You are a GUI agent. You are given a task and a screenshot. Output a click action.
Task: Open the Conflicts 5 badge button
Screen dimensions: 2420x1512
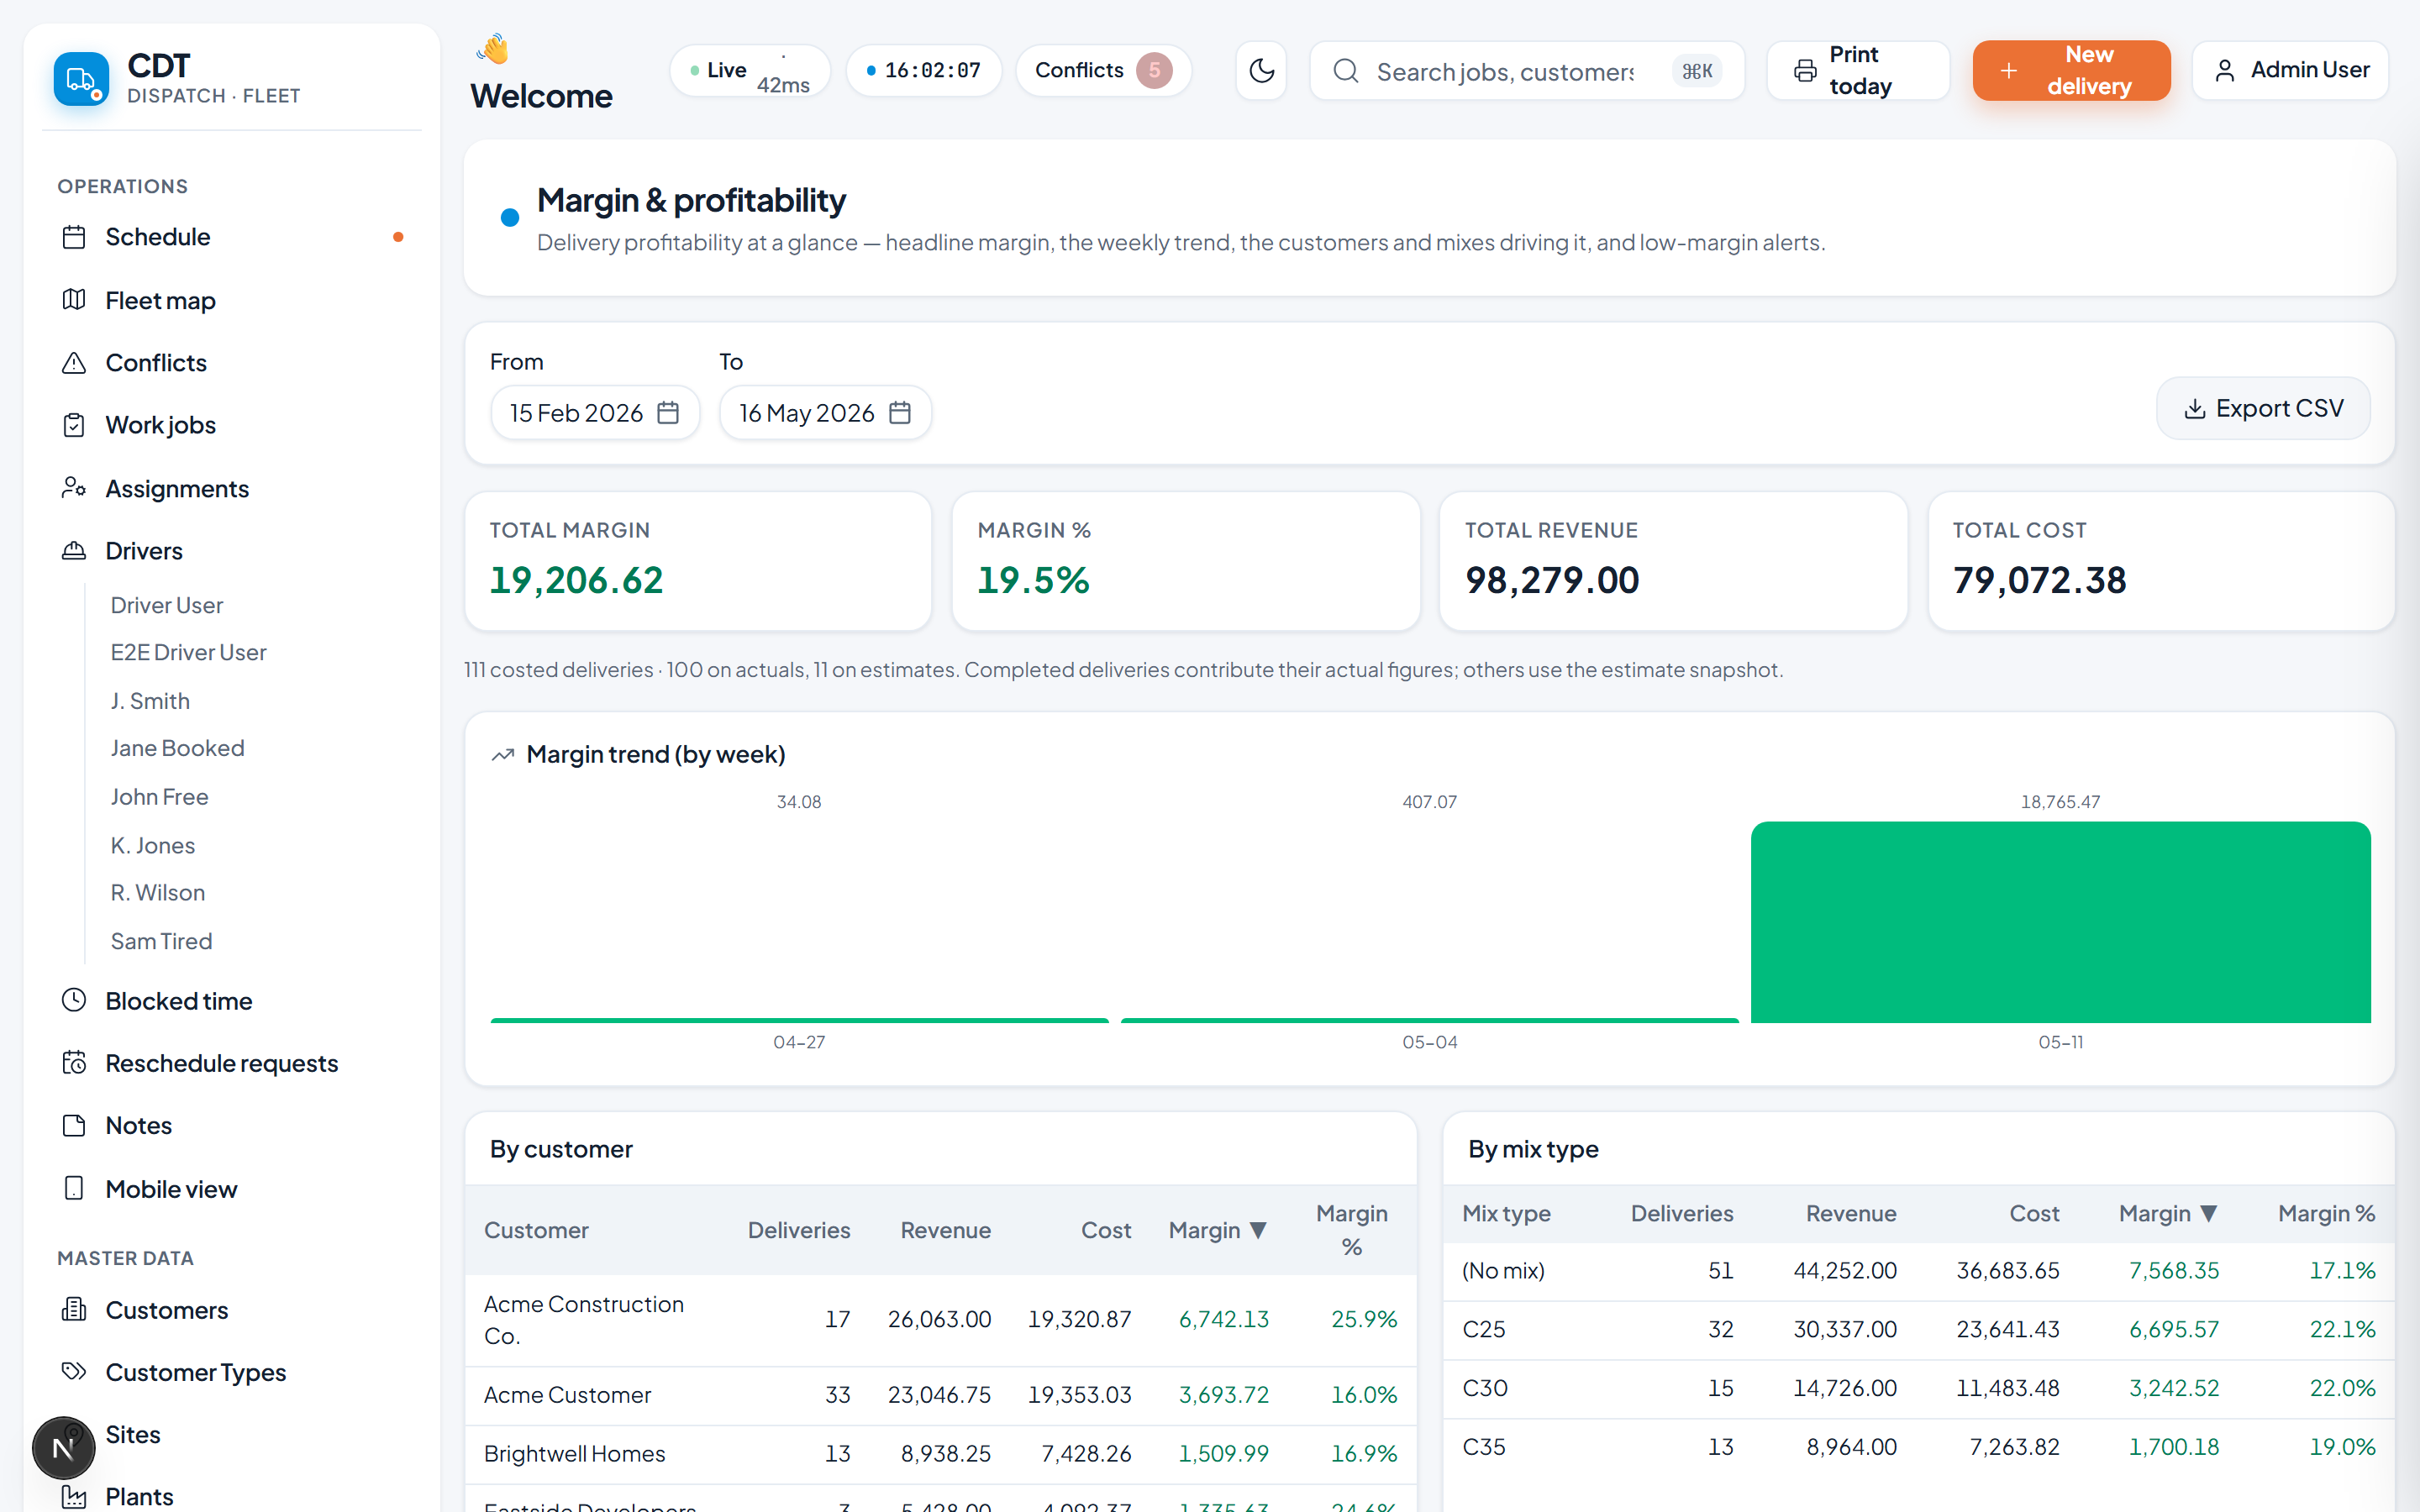(x=1103, y=71)
